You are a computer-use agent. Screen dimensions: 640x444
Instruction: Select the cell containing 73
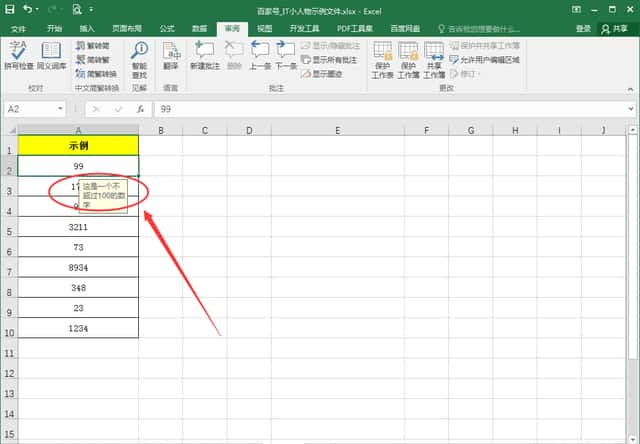point(78,247)
